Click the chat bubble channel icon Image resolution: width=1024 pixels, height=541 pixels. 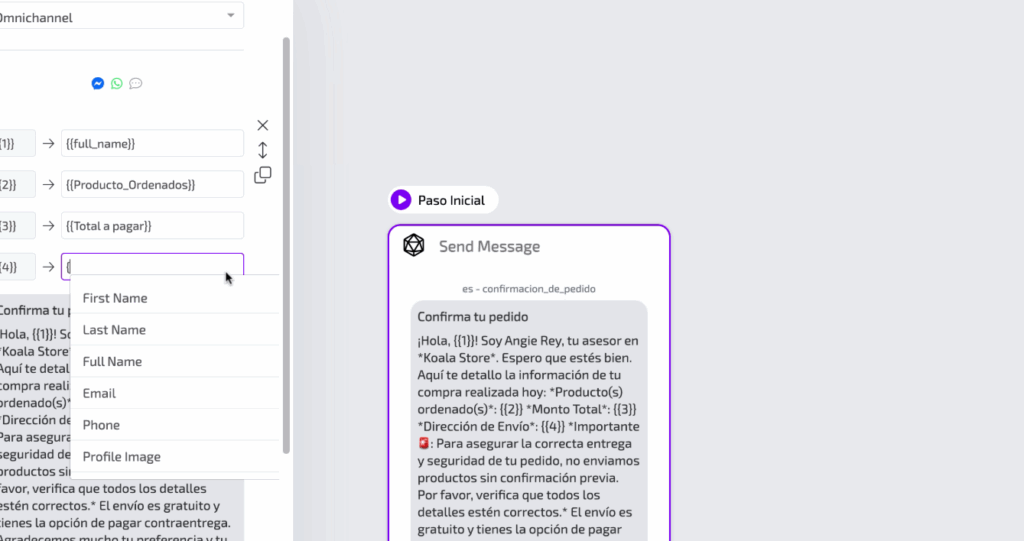(x=136, y=84)
